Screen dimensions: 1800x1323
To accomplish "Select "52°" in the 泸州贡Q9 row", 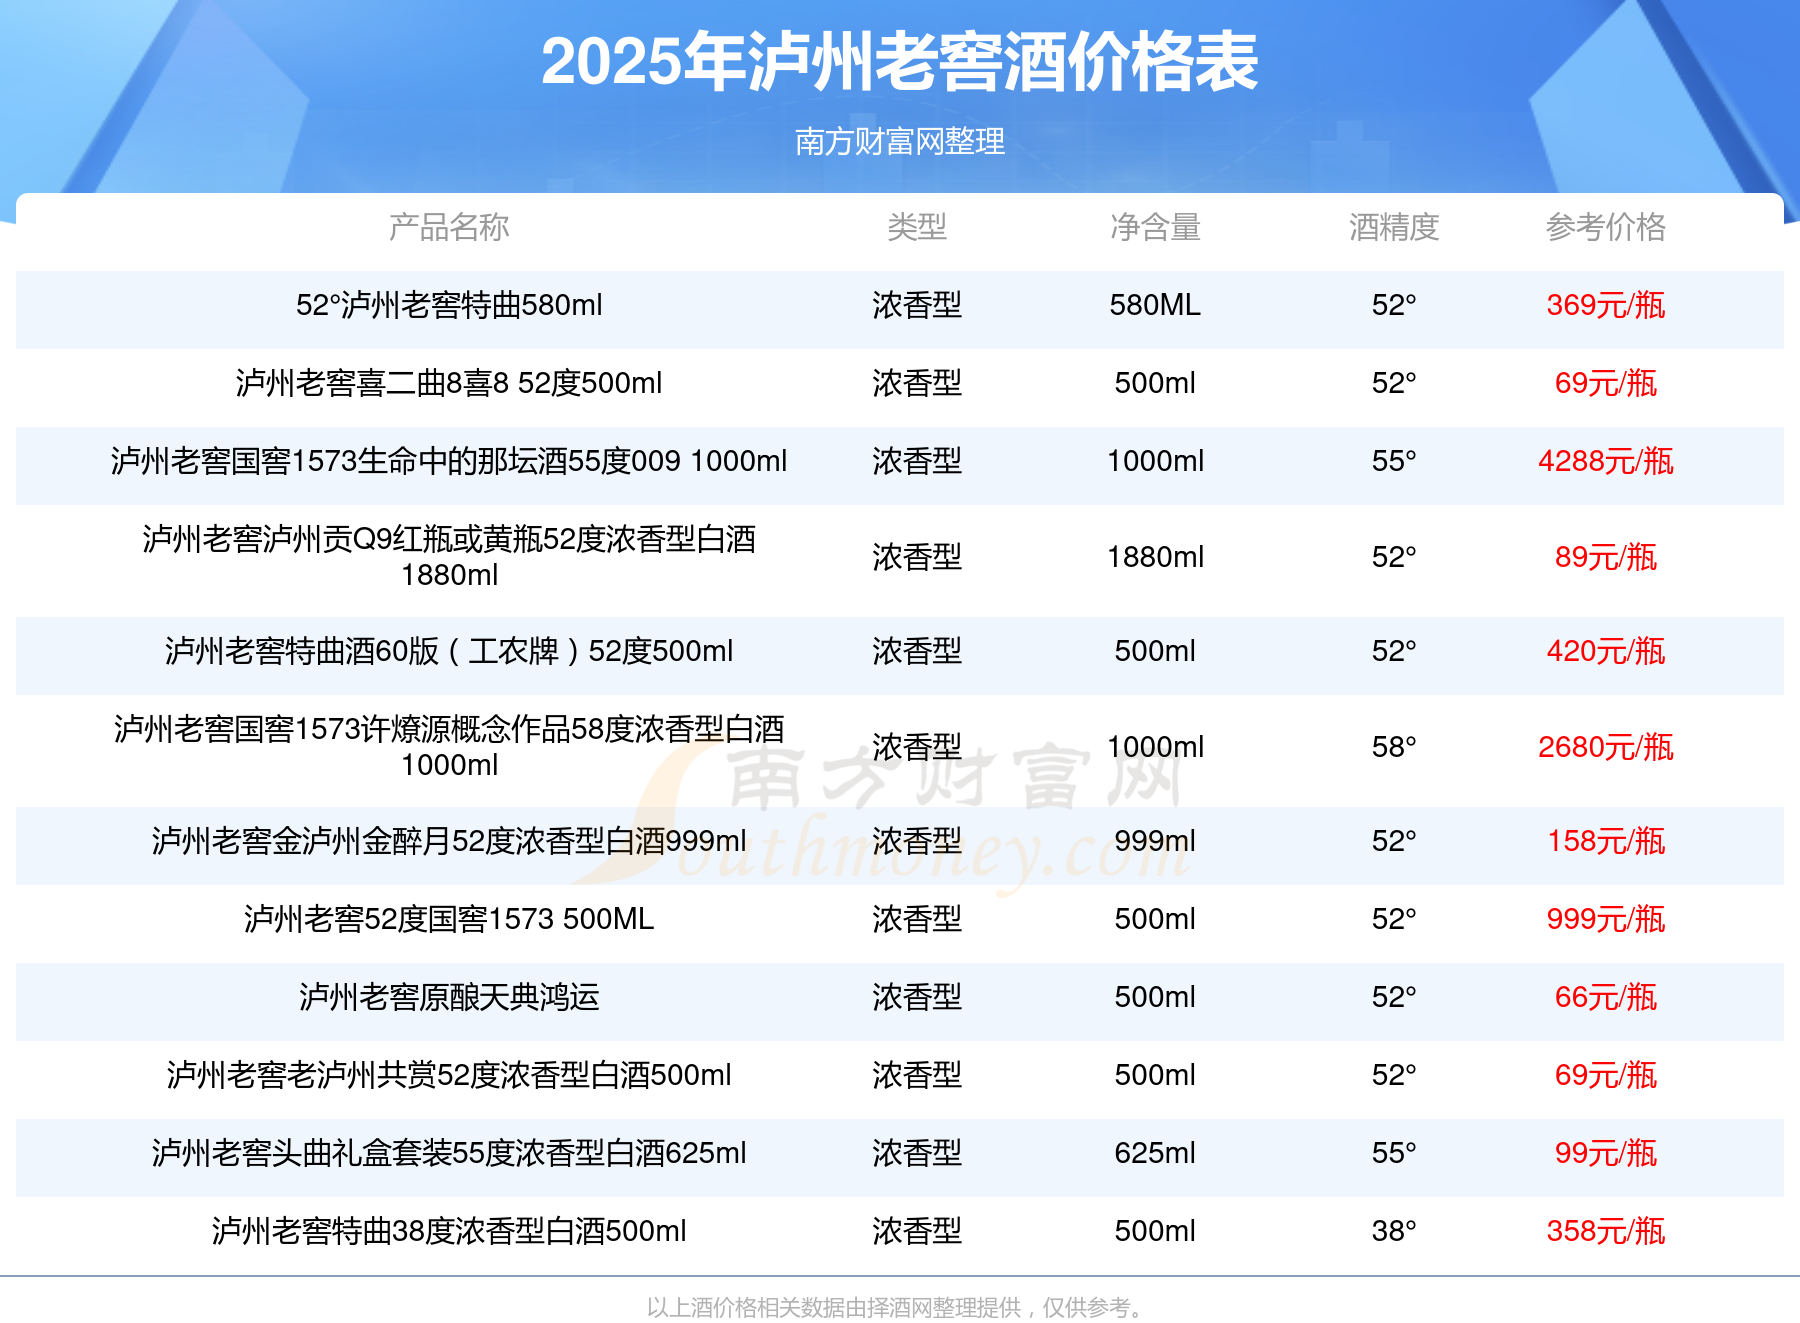I will coord(1394,557).
